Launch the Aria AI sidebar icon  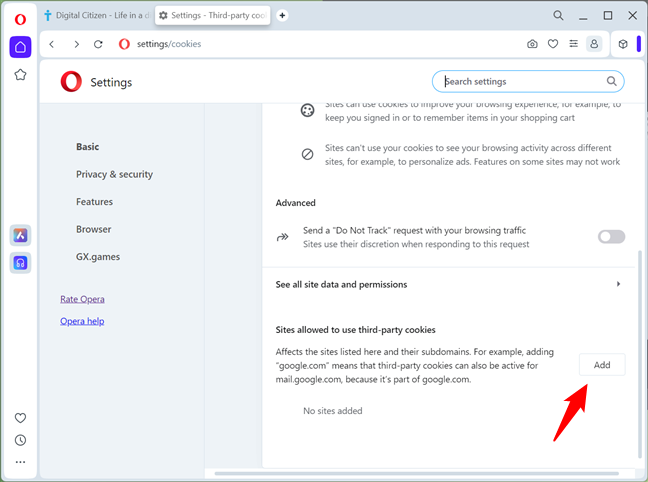click(20, 235)
